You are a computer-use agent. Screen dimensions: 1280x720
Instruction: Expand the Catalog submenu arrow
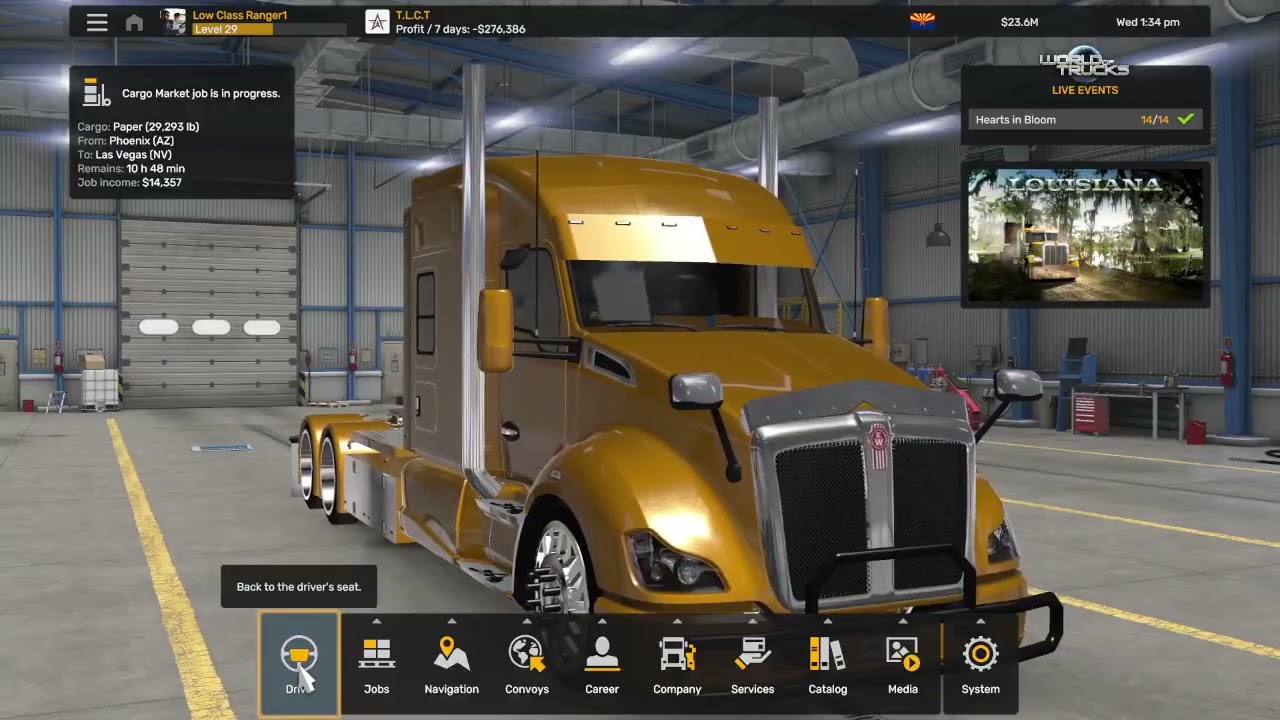click(x=827, y=620)
